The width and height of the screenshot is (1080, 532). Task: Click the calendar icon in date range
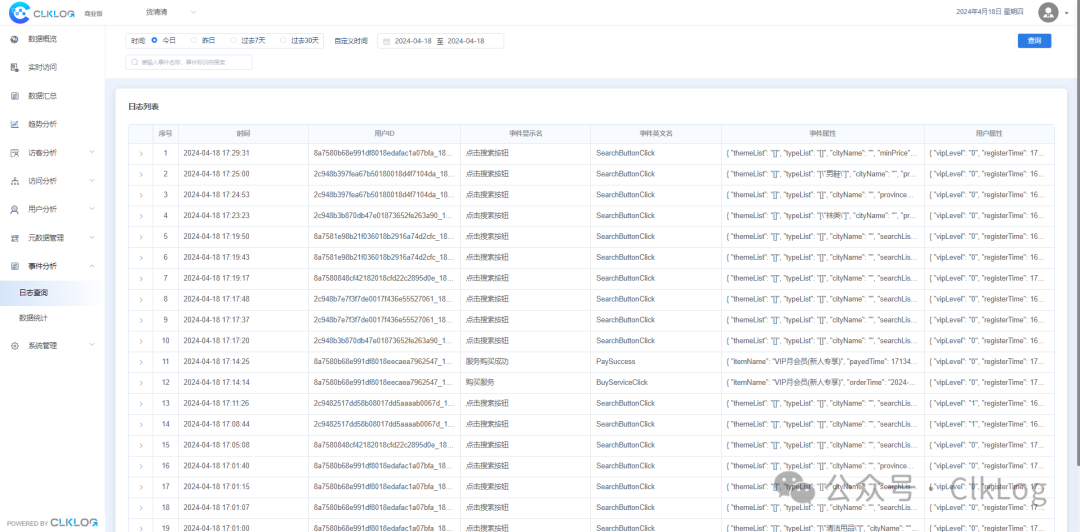[x=386, y=41]
